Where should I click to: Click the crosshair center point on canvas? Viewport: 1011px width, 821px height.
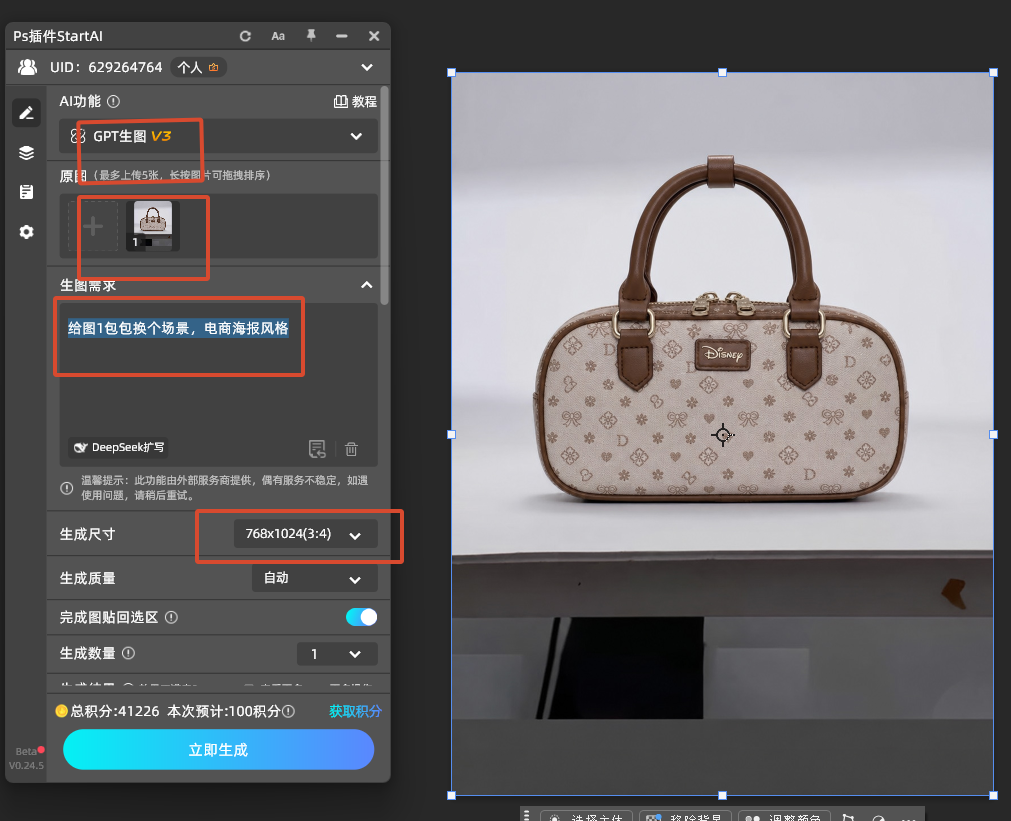723,435
